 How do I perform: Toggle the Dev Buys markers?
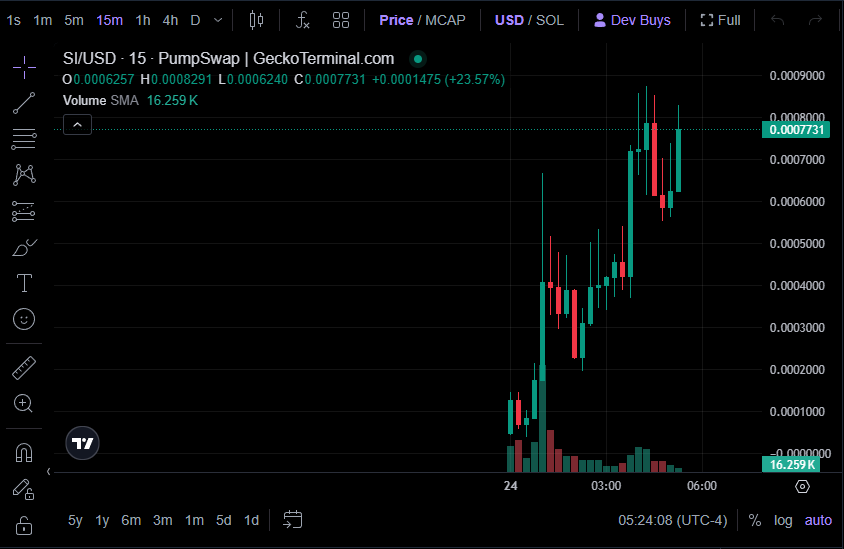point(632,20)
